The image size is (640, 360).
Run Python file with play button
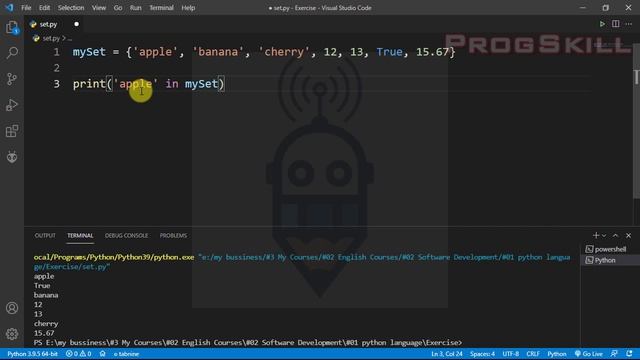point(602,24)
